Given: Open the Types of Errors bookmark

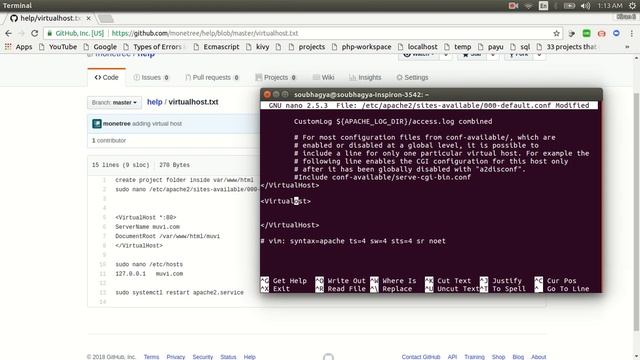Looking at the screenshot, I should tap(153, 47).
